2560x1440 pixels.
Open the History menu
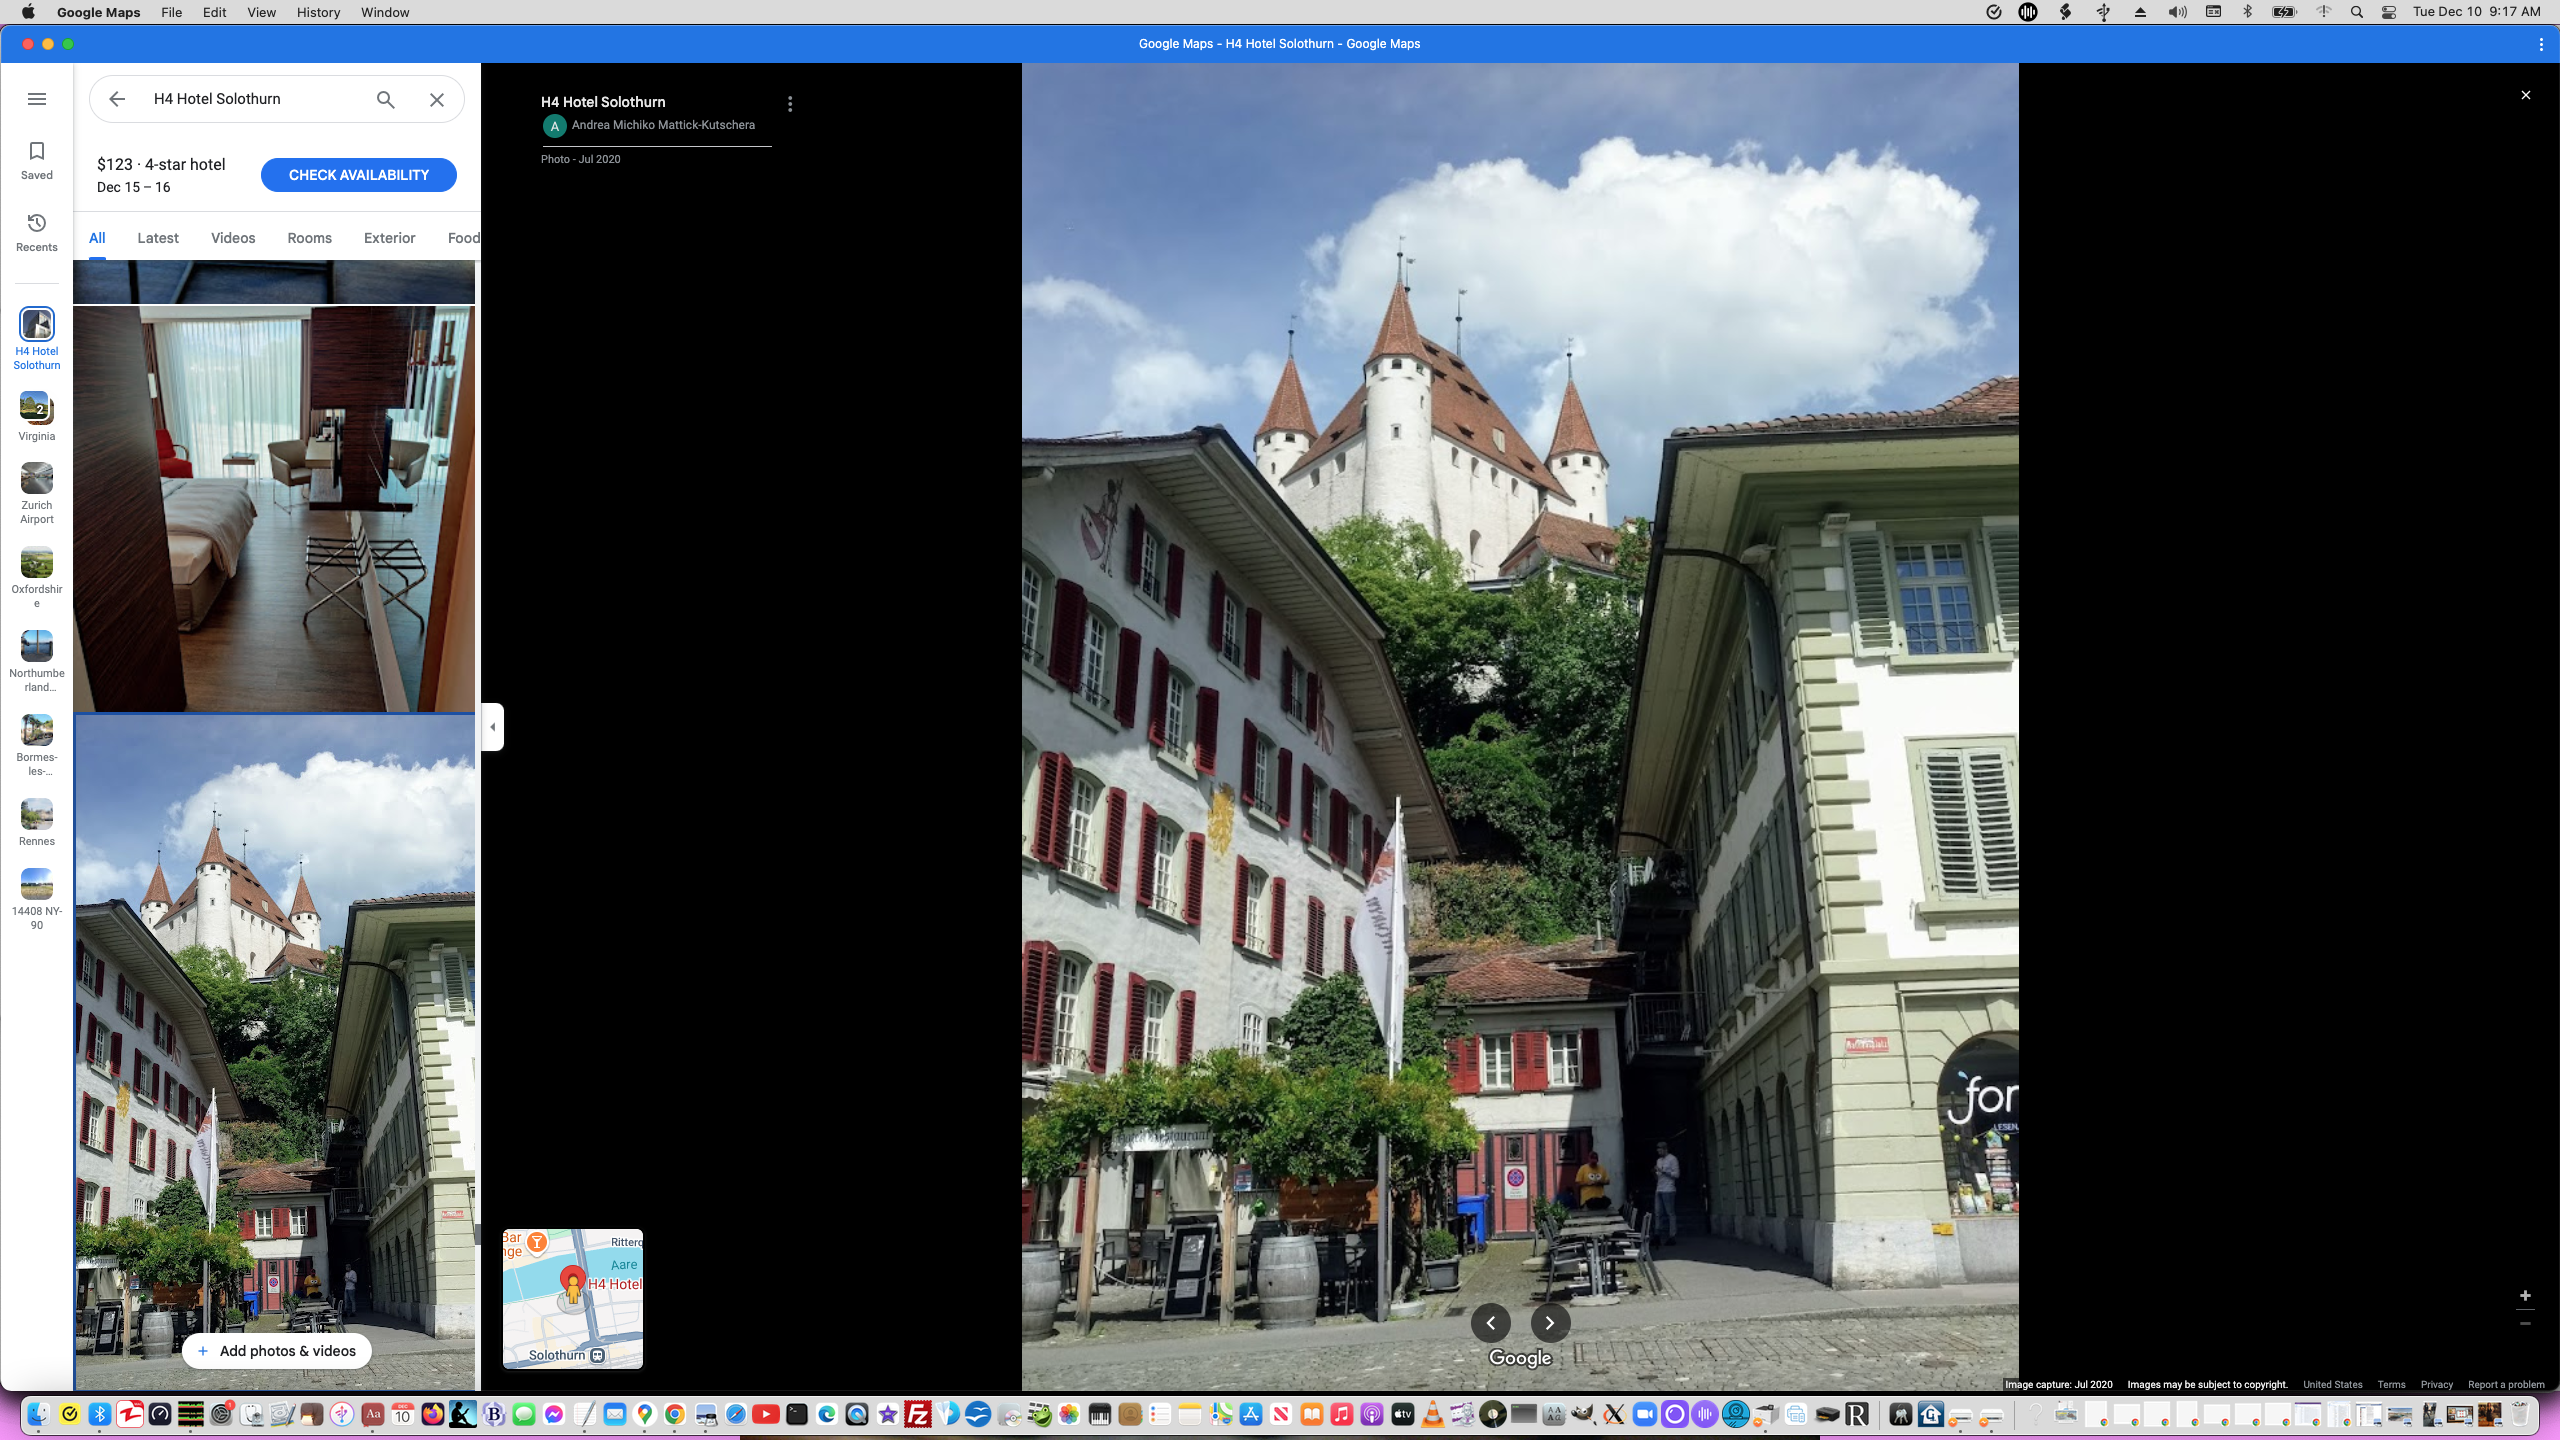318,12
